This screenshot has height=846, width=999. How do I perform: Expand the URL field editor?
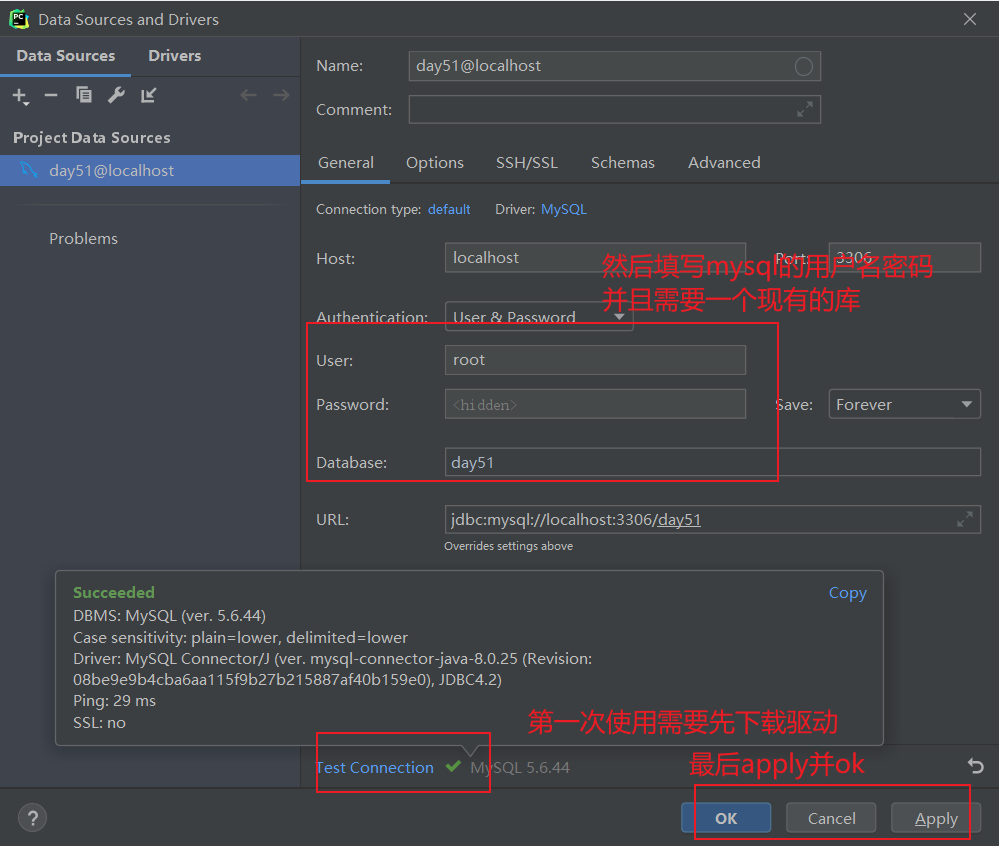(965, 519)
